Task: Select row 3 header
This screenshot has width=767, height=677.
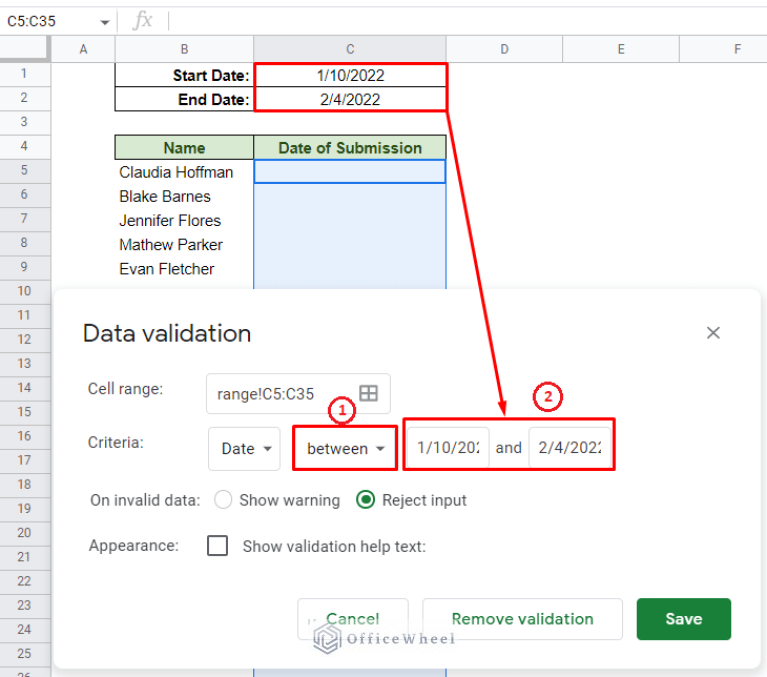Action: 24,122
